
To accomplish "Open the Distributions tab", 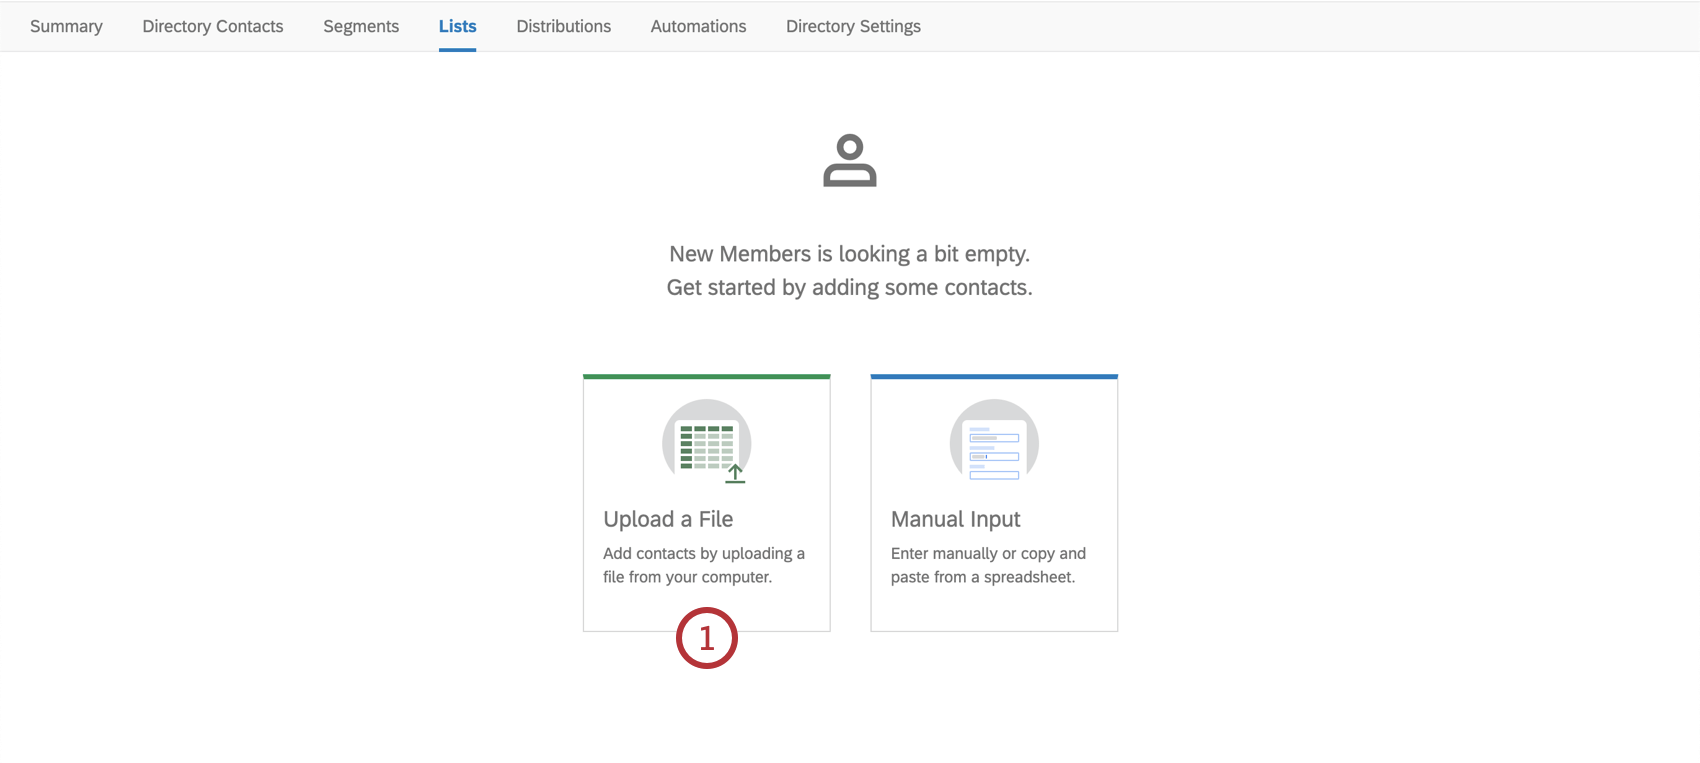I will point(563,26).
